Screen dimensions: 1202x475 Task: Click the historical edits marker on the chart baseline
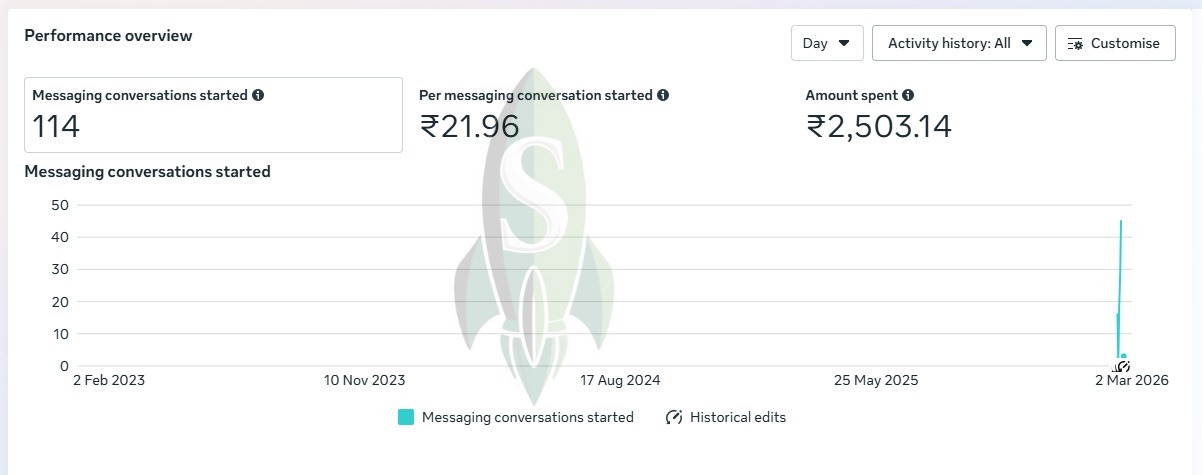click(1122, 366)
